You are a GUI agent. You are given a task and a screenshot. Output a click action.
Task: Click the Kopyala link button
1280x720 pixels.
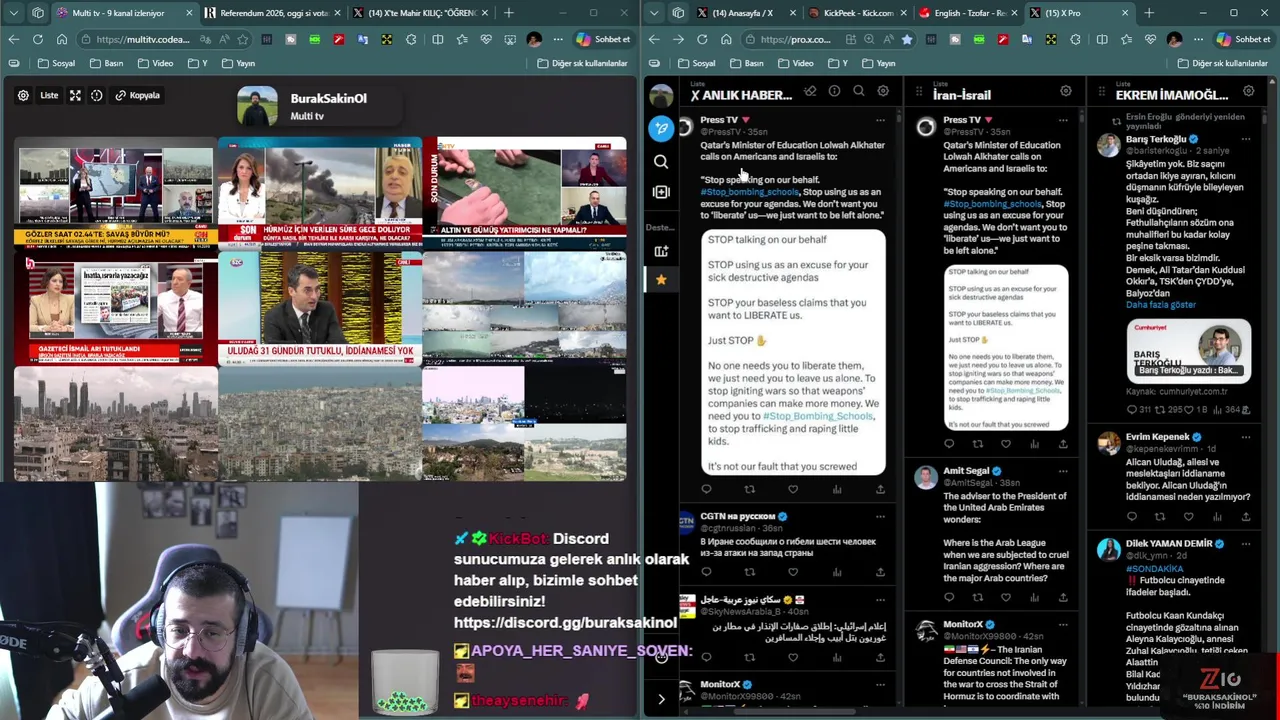138,95
